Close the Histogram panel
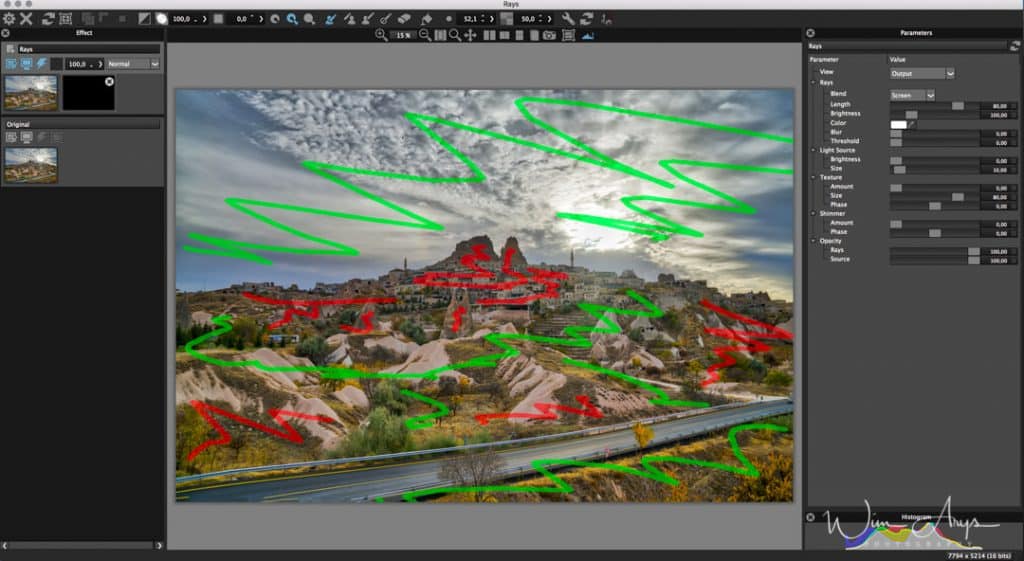1024x561 pixels. pos(810,517)
